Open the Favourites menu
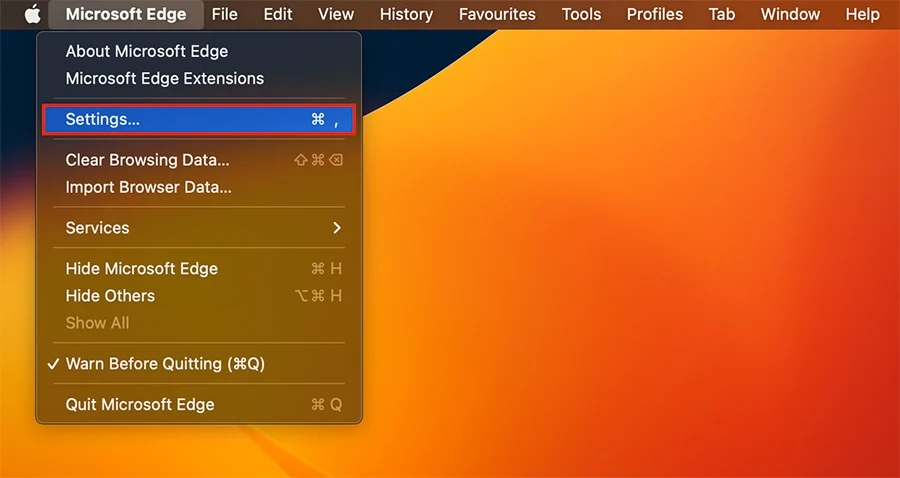 point(497,14)
